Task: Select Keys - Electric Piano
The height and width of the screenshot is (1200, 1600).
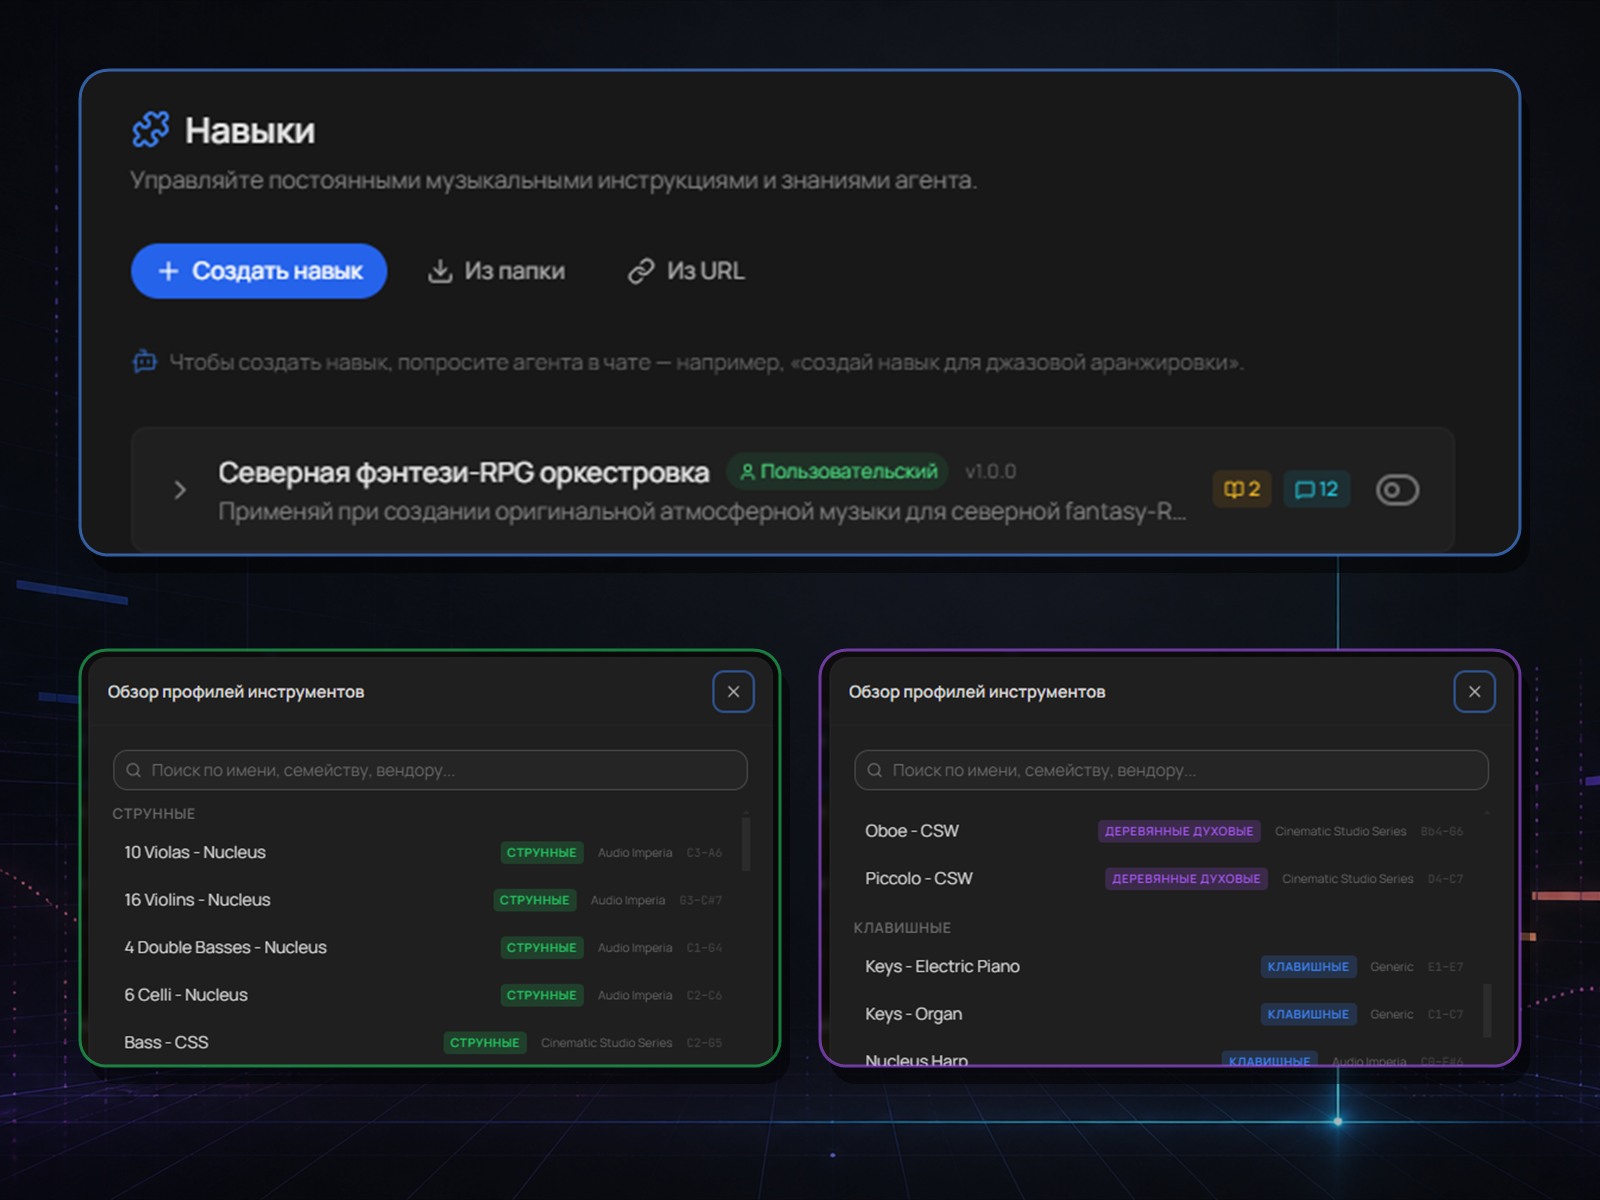Action: coord(1164,966)
